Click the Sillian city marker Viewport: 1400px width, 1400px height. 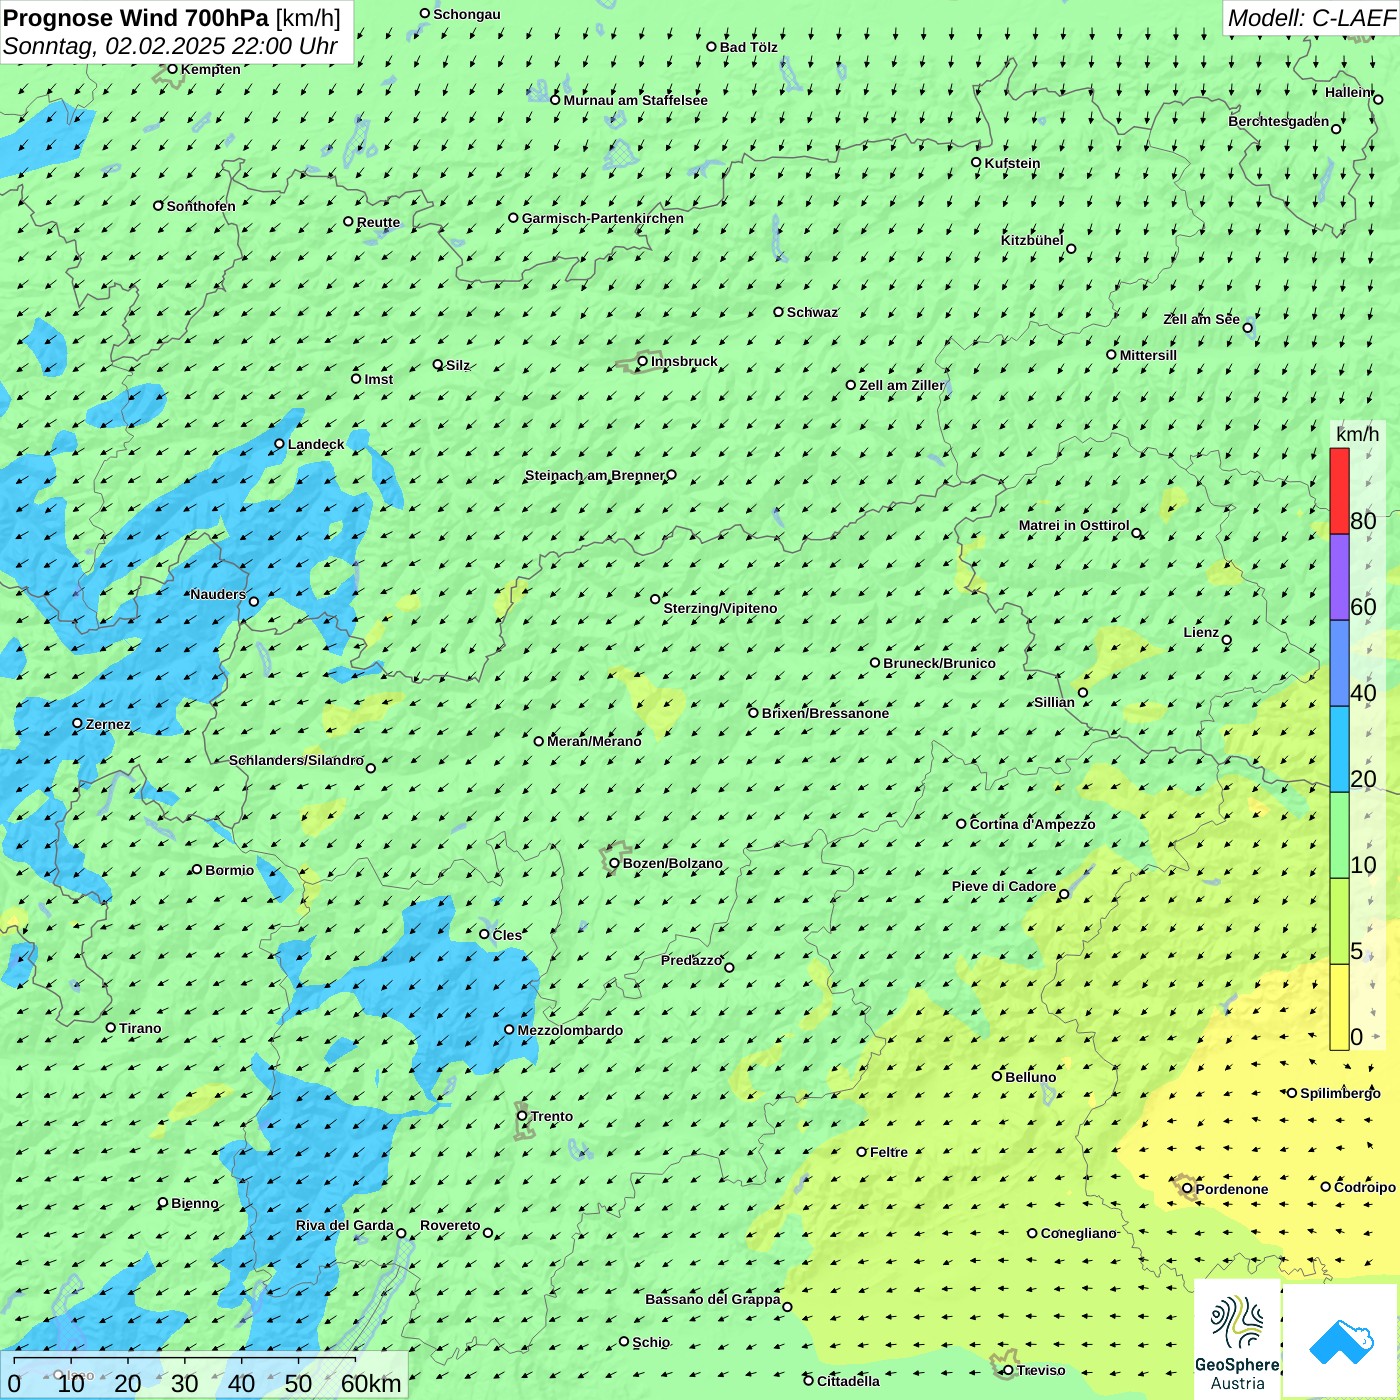pyautogui.click(x=1083, y=692)
